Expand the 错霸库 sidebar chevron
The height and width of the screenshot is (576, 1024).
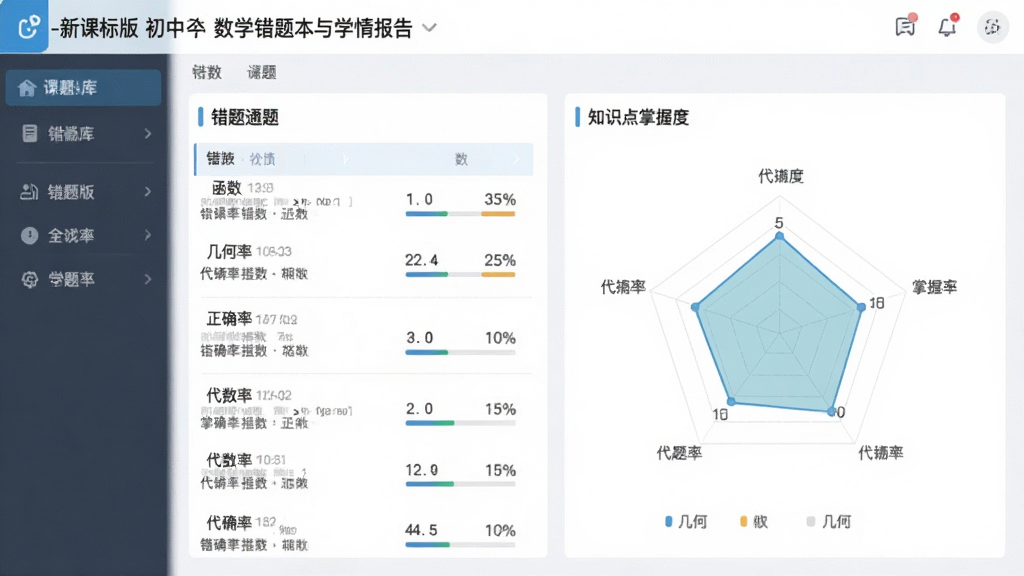pyautogui.click(x=148, y=133)
